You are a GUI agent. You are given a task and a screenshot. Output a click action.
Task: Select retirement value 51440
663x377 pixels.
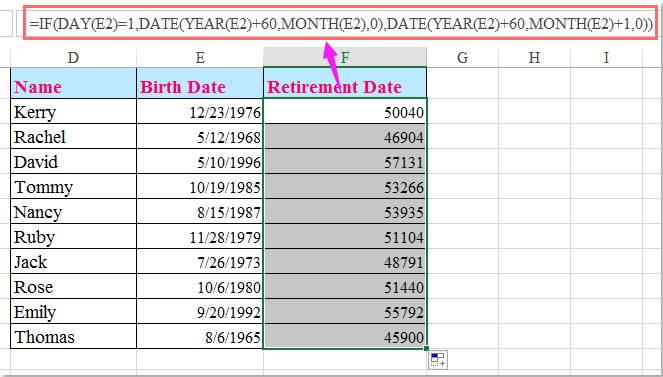(345, 287)
